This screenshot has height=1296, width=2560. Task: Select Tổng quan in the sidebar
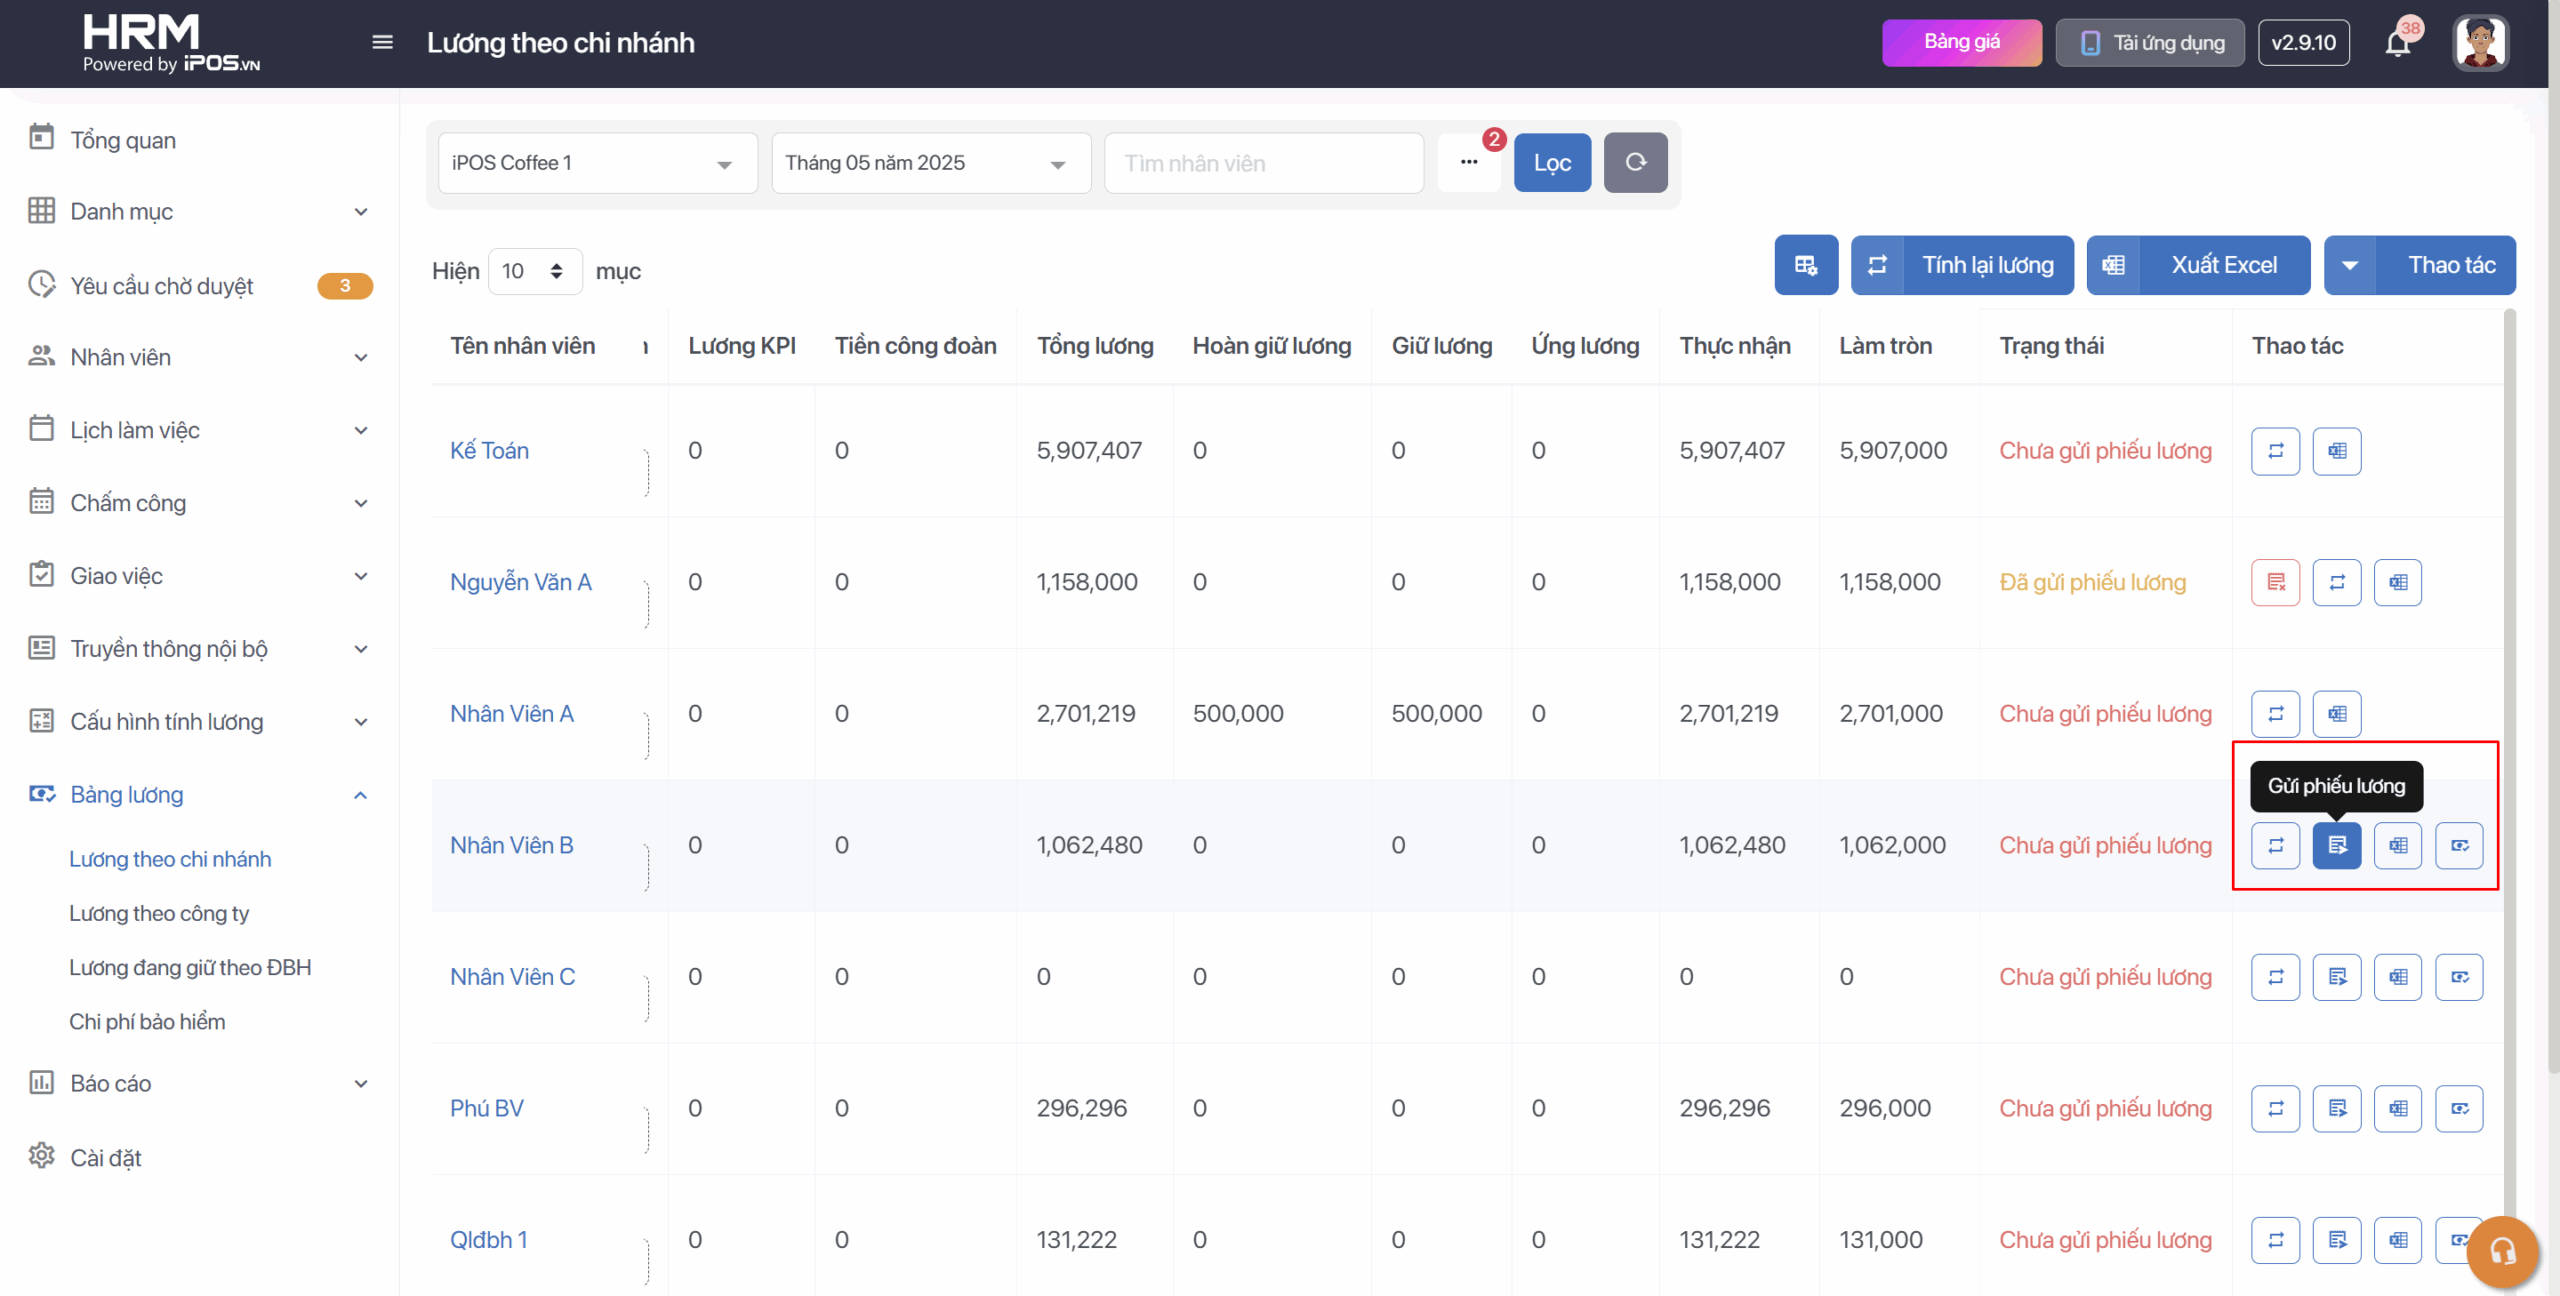(x=123, y=140)
